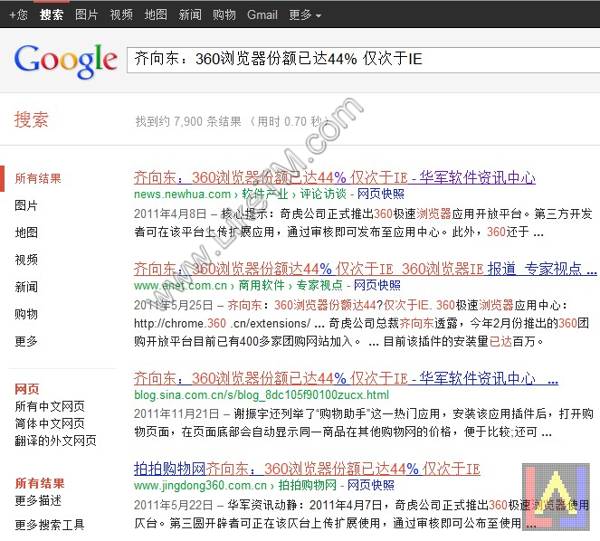Select the 网页 filter heading in sidebar
This screenshot has width=600, height=541.
point(27,389)
